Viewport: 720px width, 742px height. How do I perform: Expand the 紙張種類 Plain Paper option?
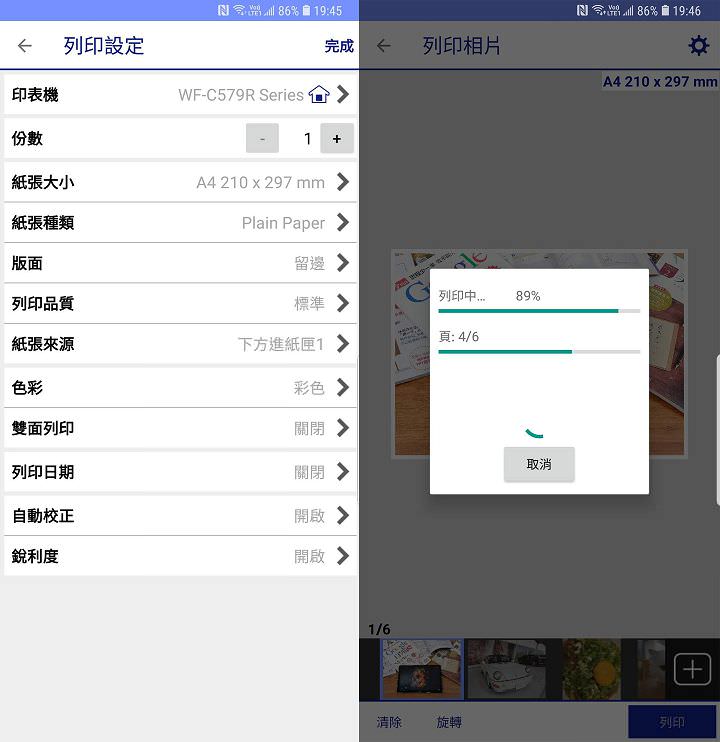tap(343, 222)
